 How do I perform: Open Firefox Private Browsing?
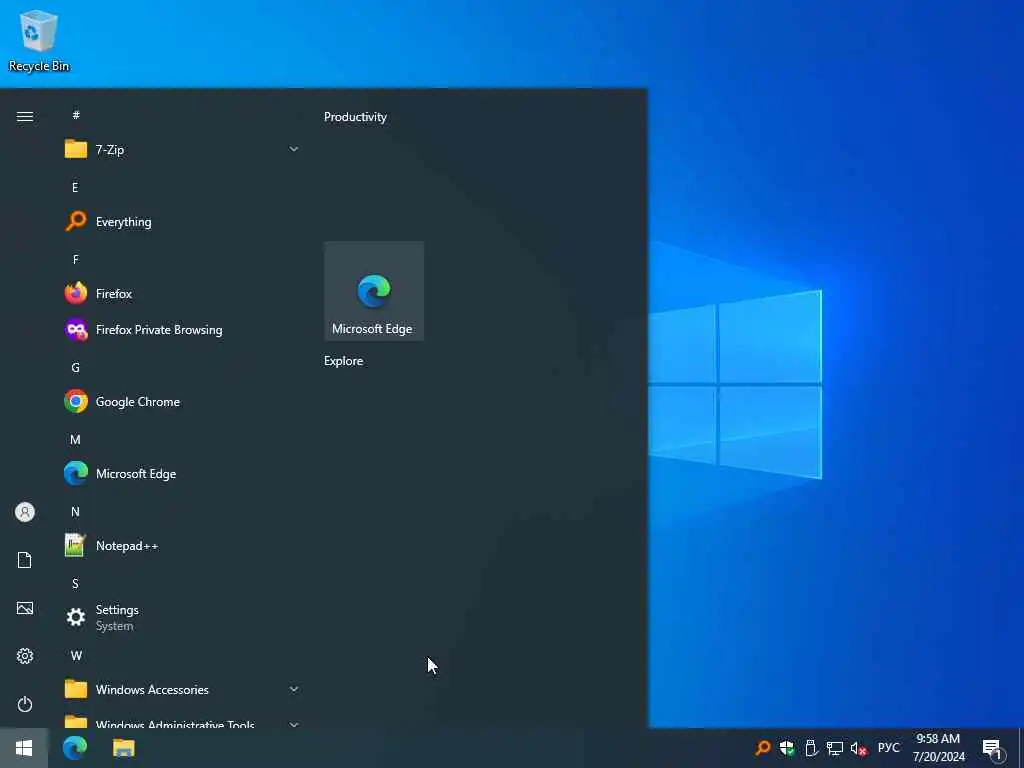point(182,330)
